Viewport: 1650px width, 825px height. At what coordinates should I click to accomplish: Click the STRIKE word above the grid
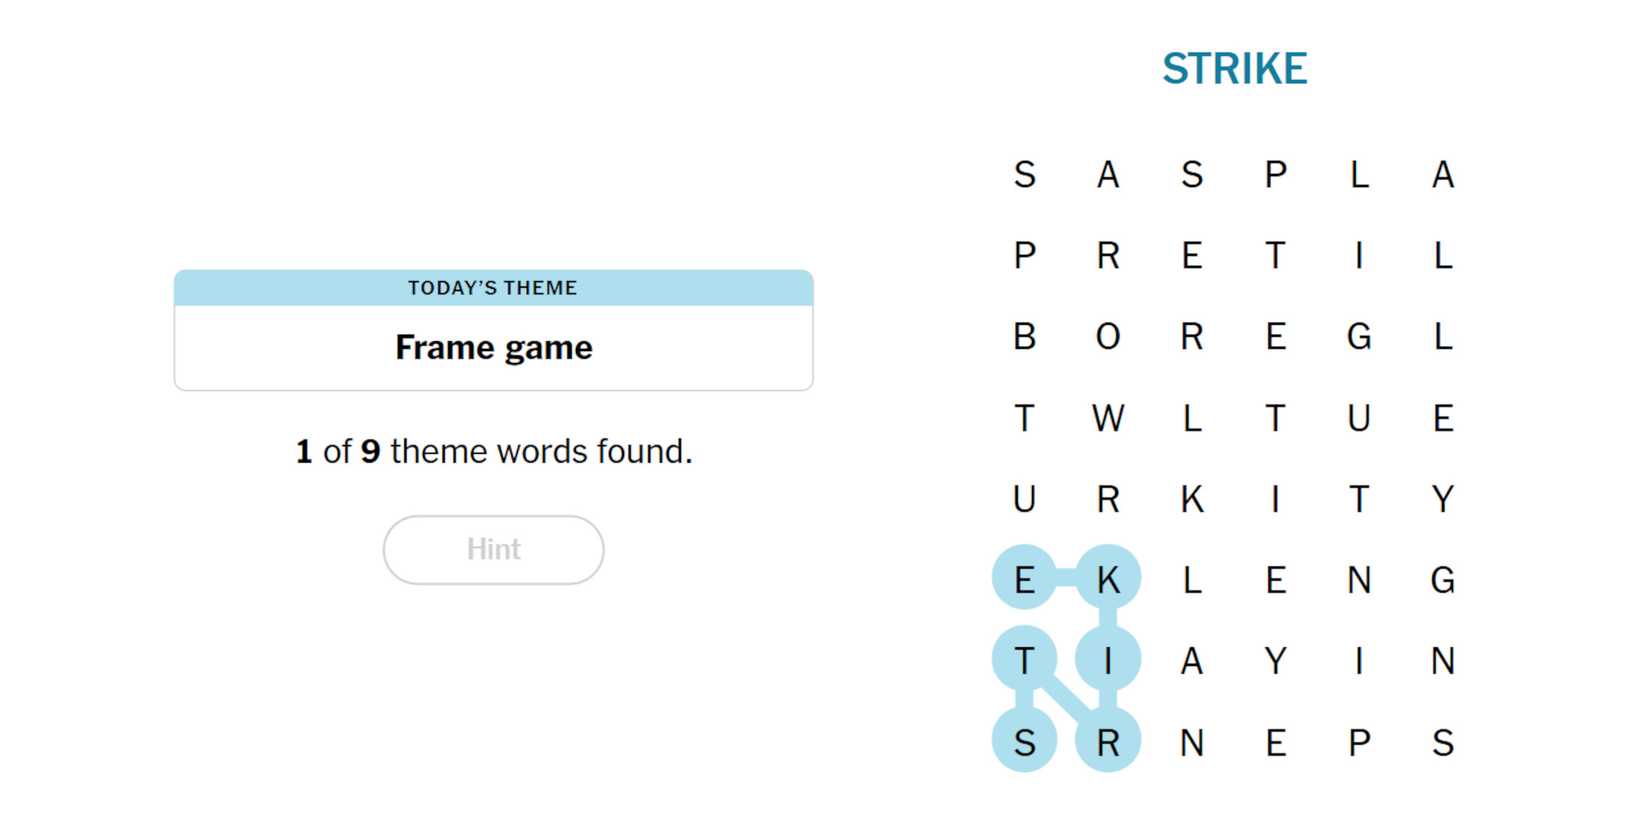pyautogui.click(x=1234, y=69)
